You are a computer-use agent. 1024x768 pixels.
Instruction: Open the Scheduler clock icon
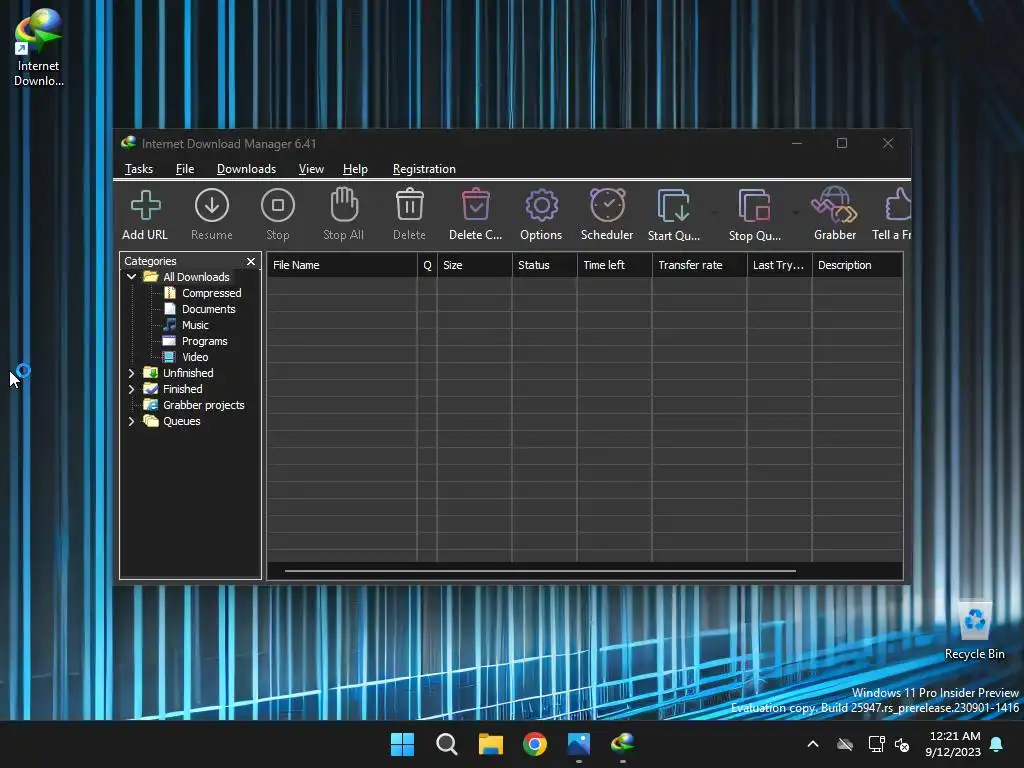click(x=607, y=206)
